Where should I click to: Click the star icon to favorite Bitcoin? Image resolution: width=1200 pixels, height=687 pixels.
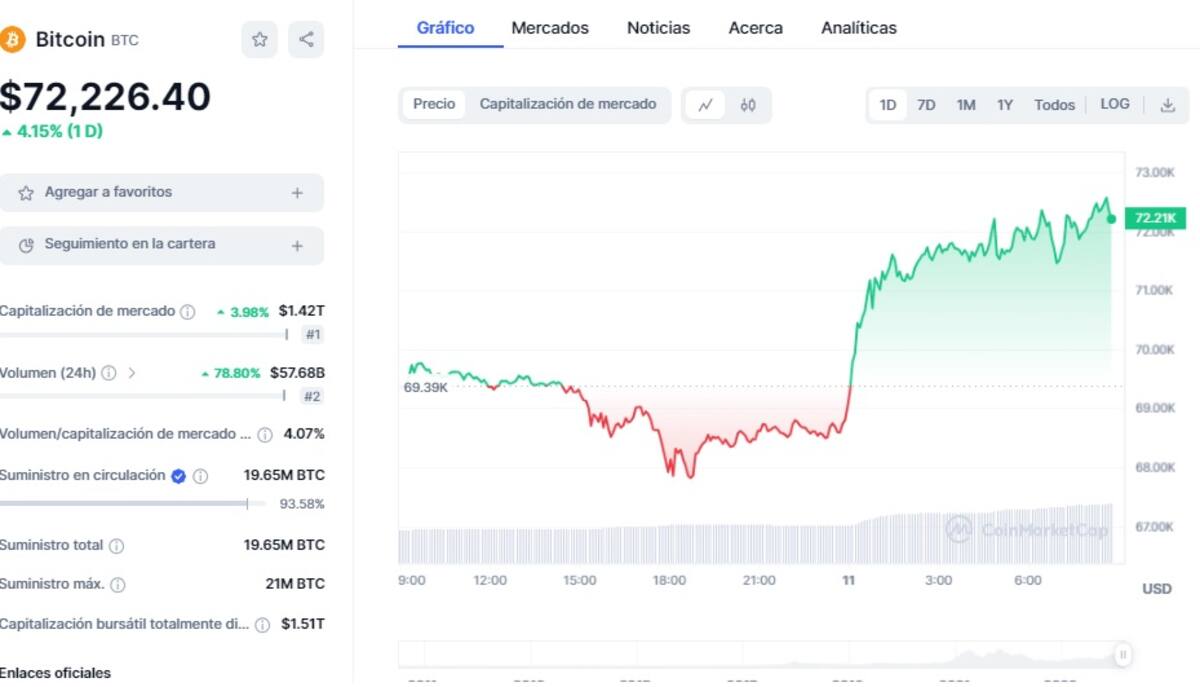[x=259, y=40]
